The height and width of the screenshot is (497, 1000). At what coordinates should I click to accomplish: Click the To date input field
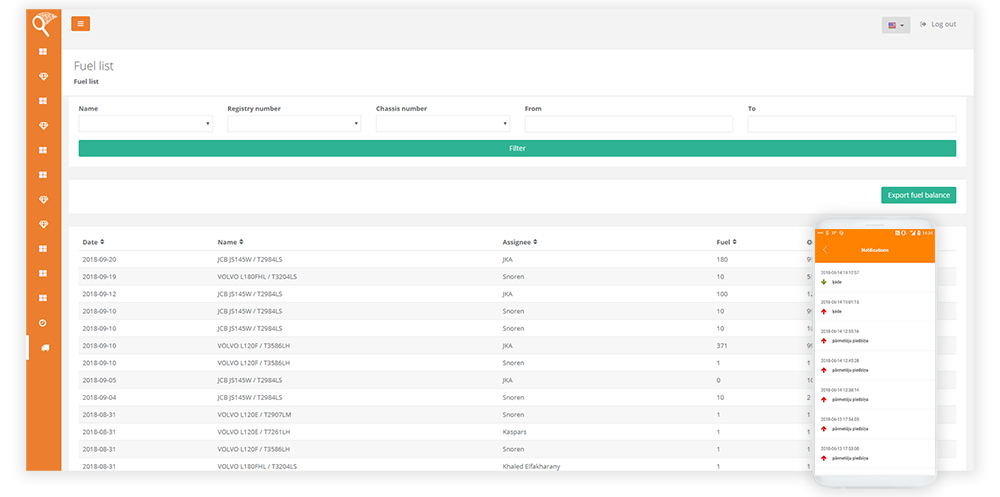click(852, 124)
